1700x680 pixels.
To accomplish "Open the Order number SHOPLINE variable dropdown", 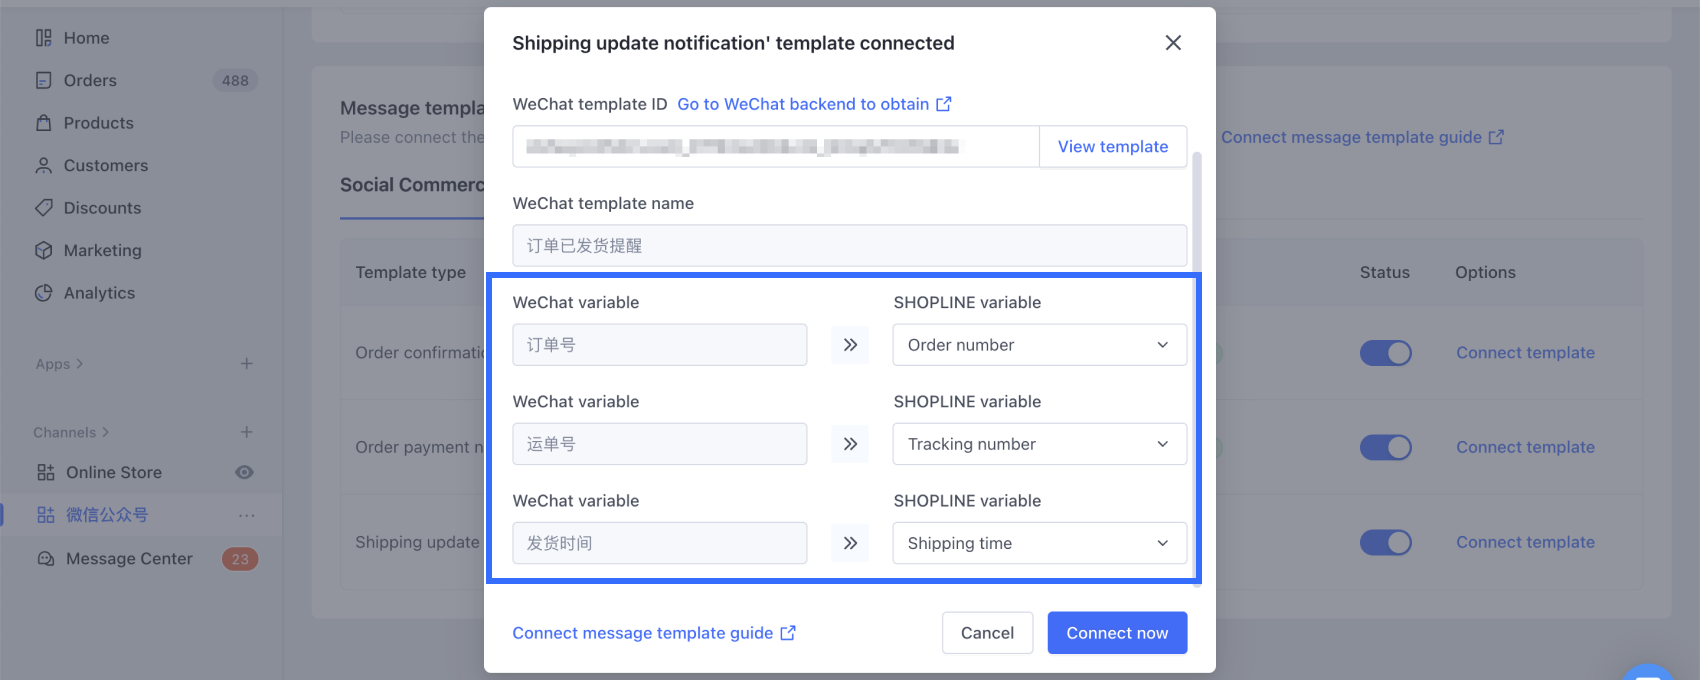I will point(1039,345).
